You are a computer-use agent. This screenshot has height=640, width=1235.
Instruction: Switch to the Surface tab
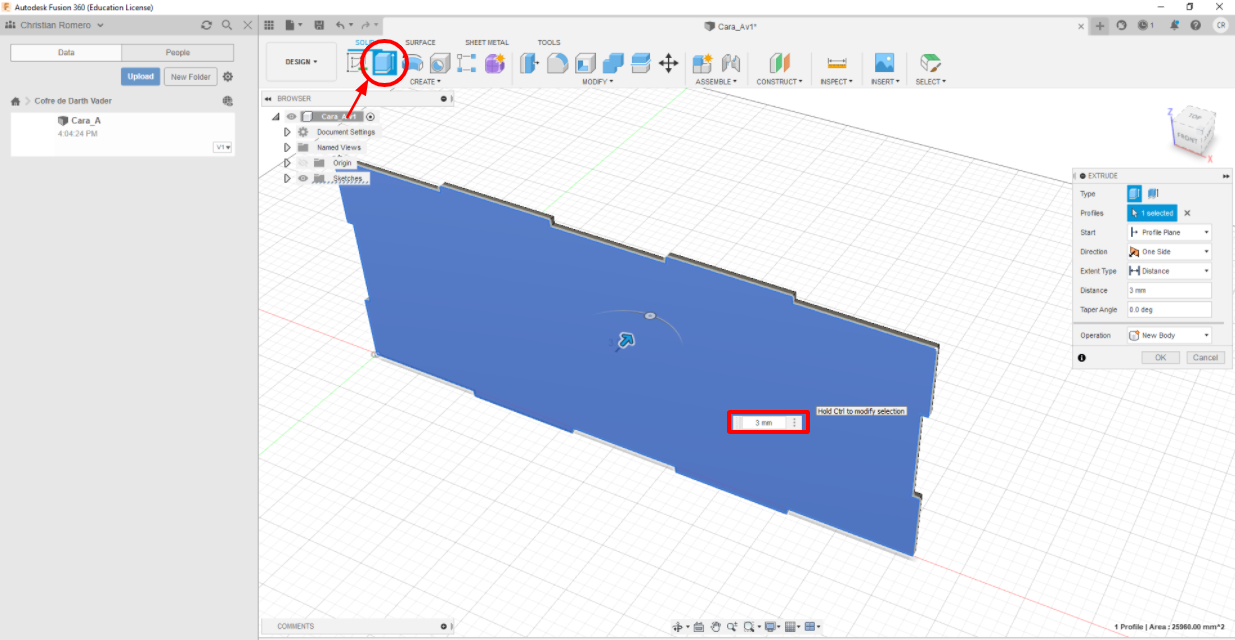click(420, 43)
